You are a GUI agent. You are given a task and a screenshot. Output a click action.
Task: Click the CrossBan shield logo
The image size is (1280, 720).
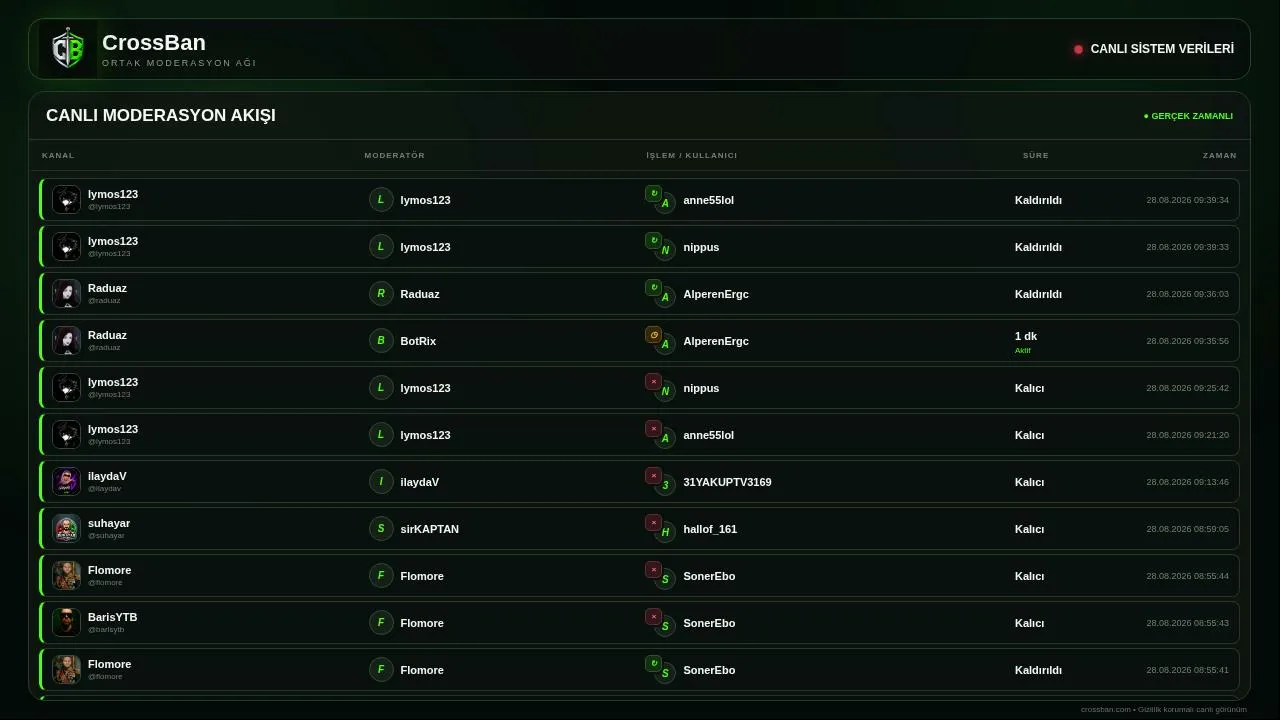[x=68, y=49]
